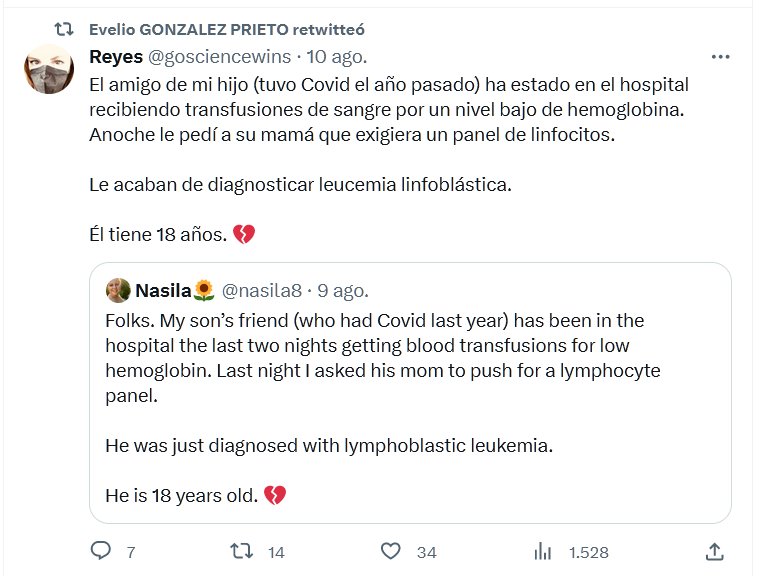This screenshot has width=766, height=576.
Task: Like the tweet with the heart icon
Action: click(393, 551)
